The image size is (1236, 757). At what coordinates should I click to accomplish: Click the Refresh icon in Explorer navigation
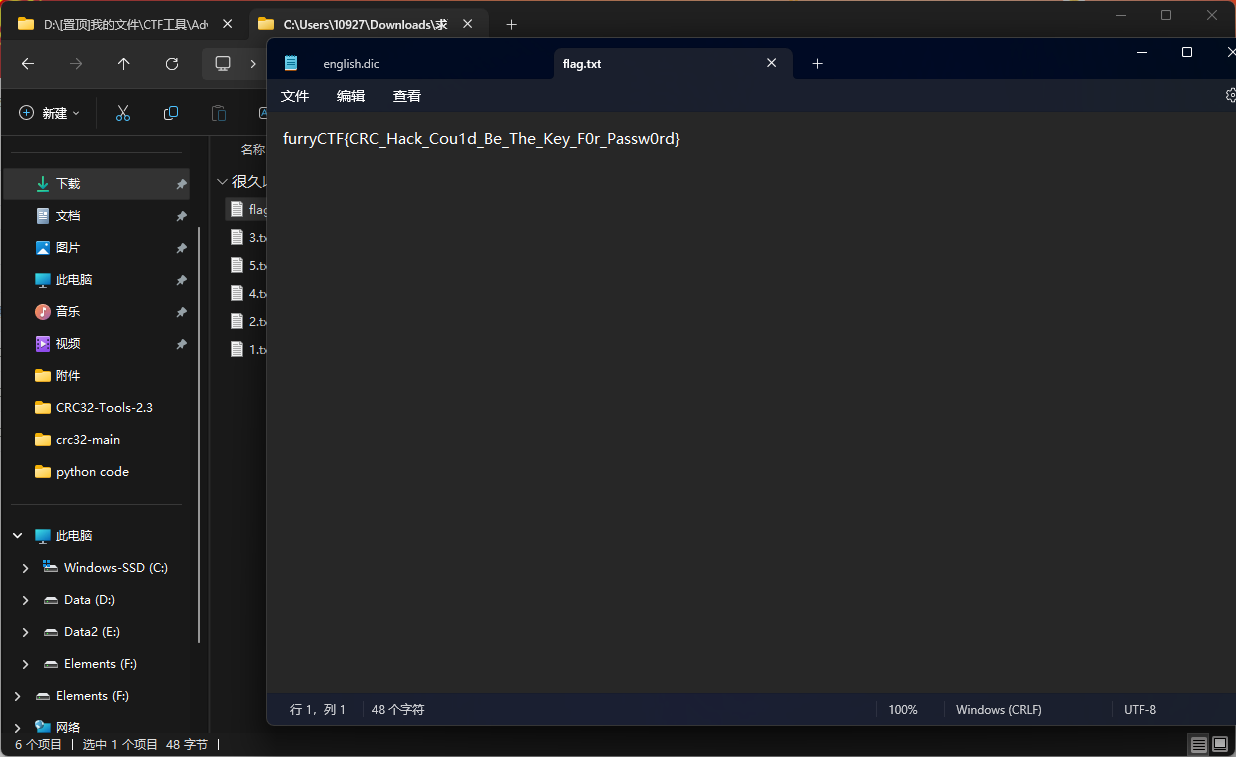(x=172, y=64)
